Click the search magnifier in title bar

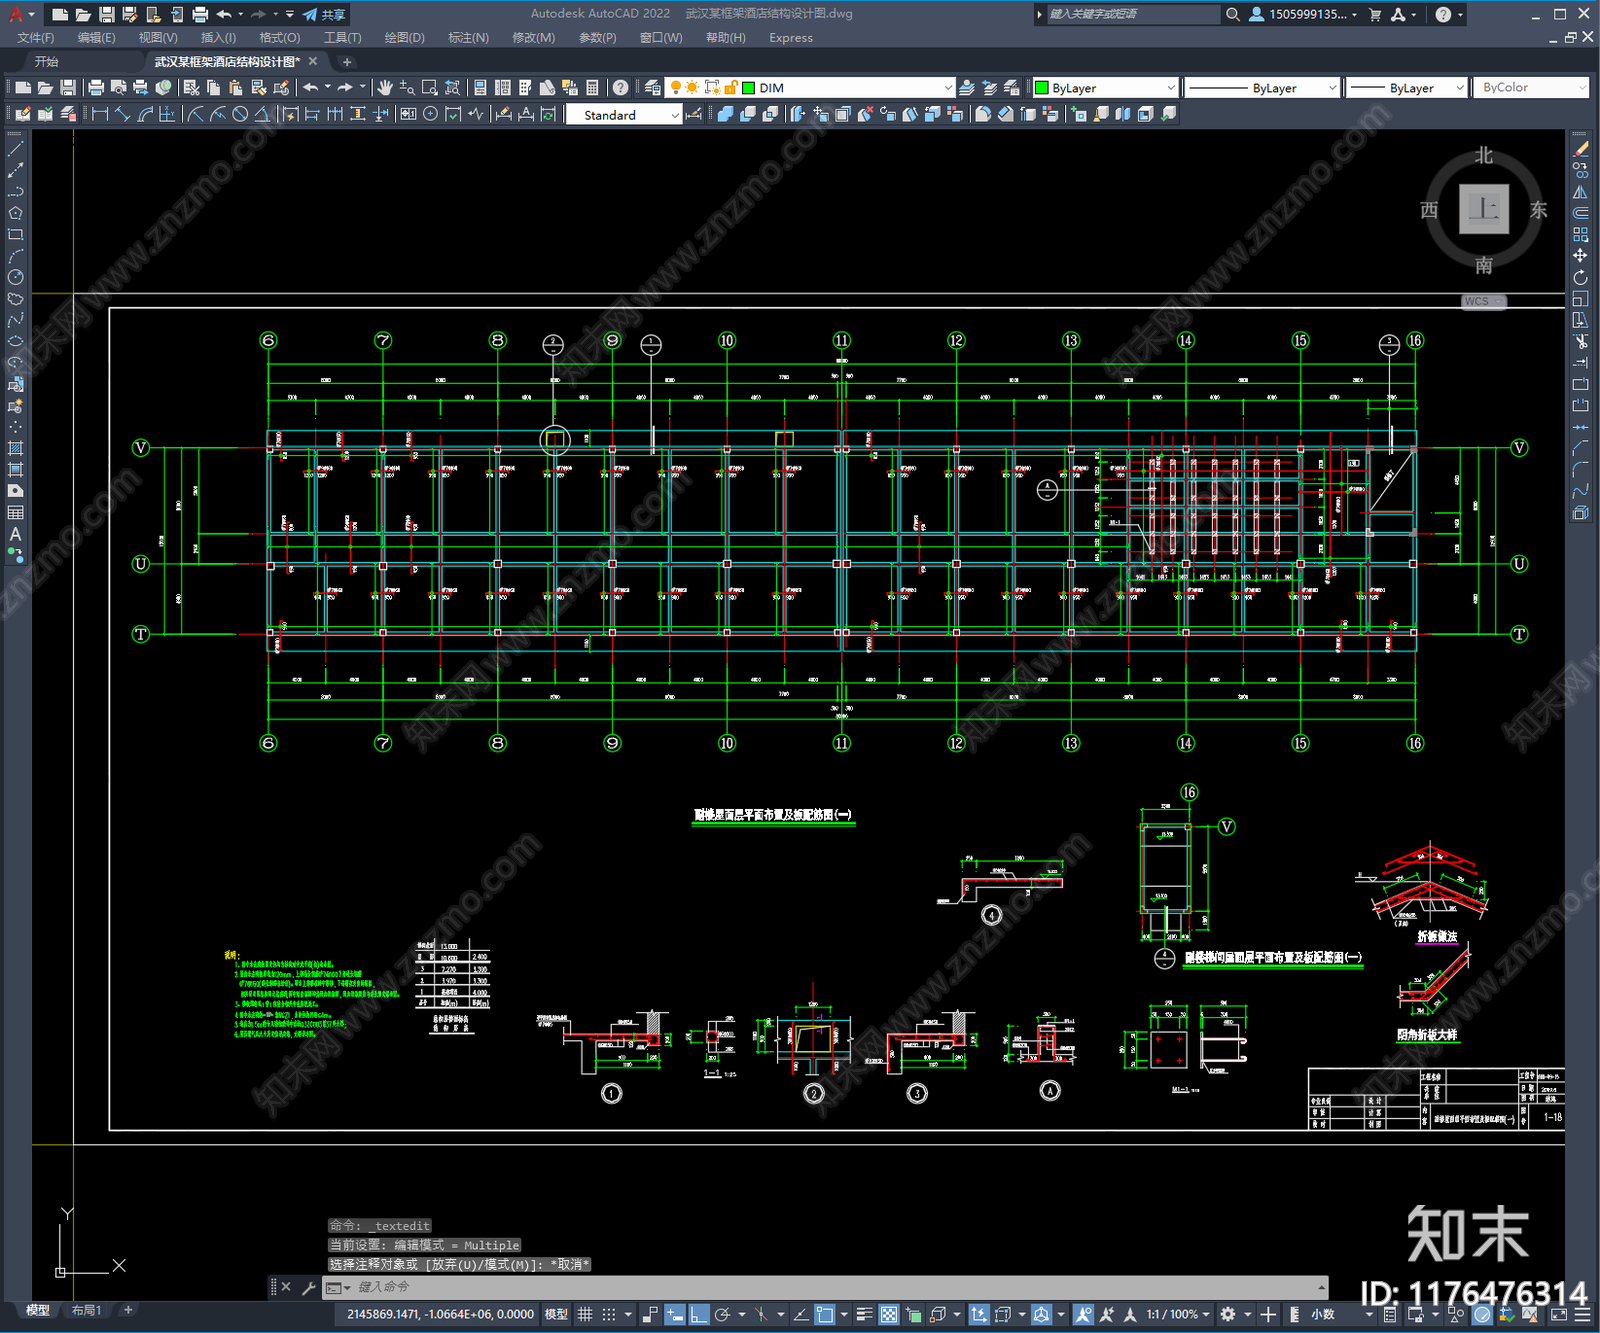[x=1233, y=14]
